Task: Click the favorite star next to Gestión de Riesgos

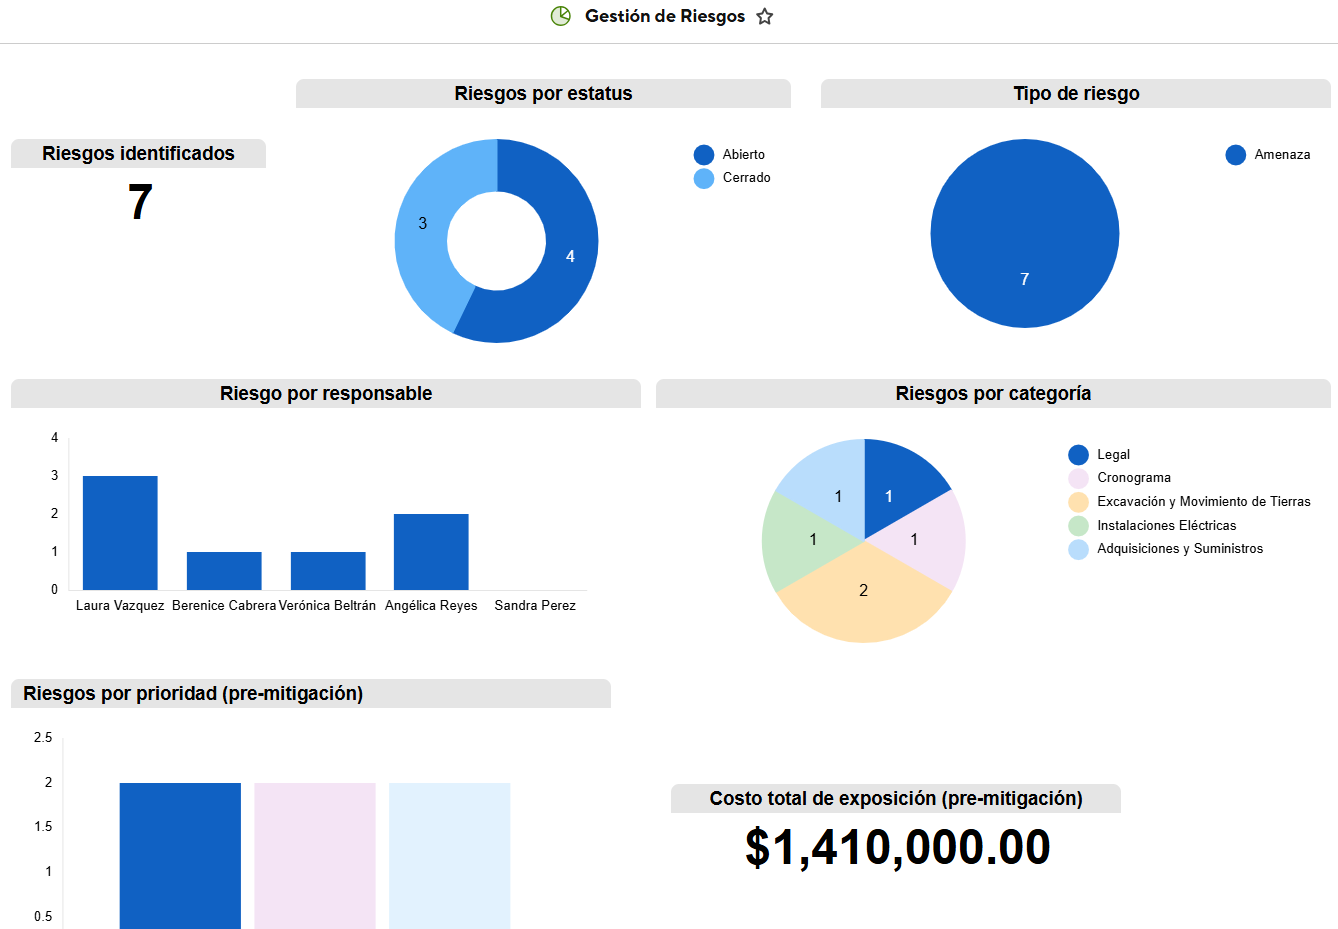Action: tap(765, 17)
